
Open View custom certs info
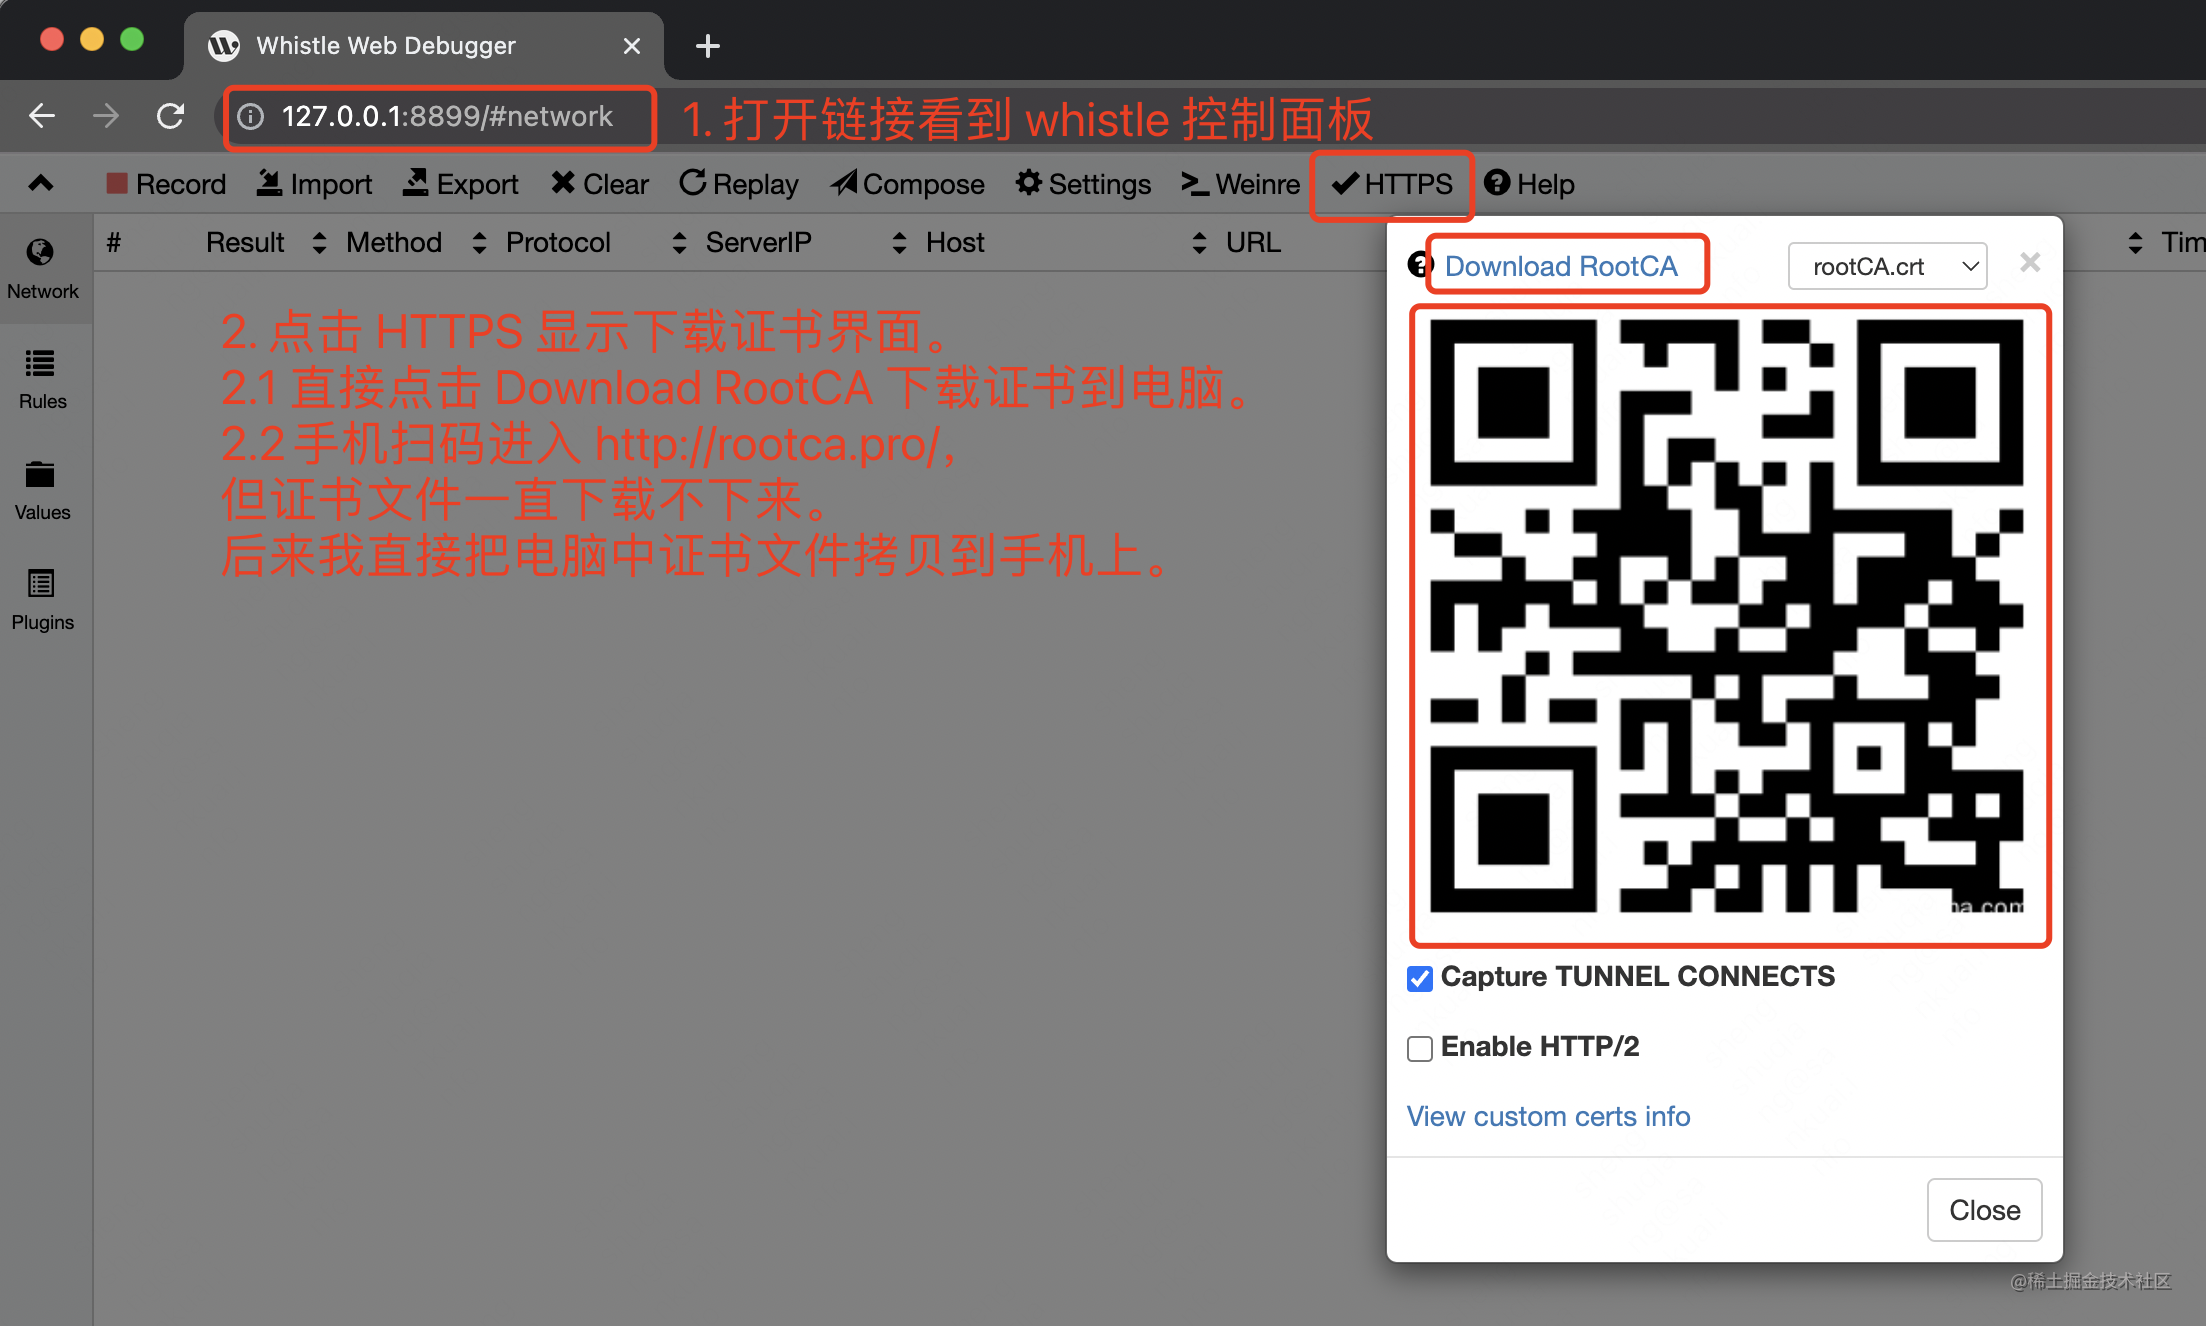1548,1116
